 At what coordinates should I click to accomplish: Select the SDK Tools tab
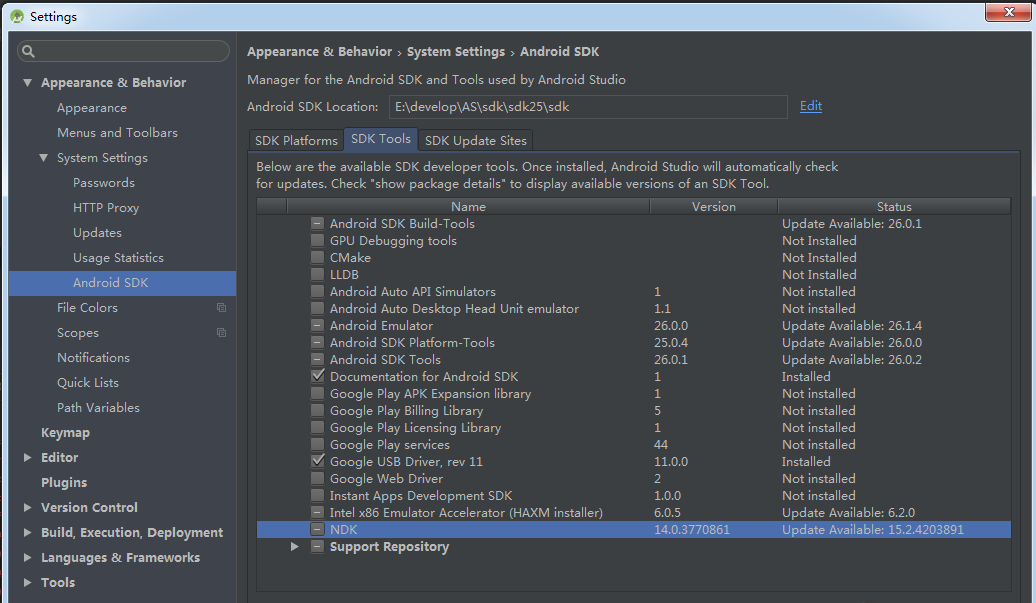click(x=381, y=139)
